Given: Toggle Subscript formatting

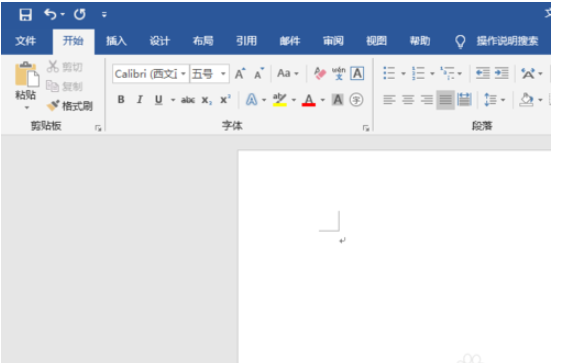Looking at the screenshot, I should 207,100.
